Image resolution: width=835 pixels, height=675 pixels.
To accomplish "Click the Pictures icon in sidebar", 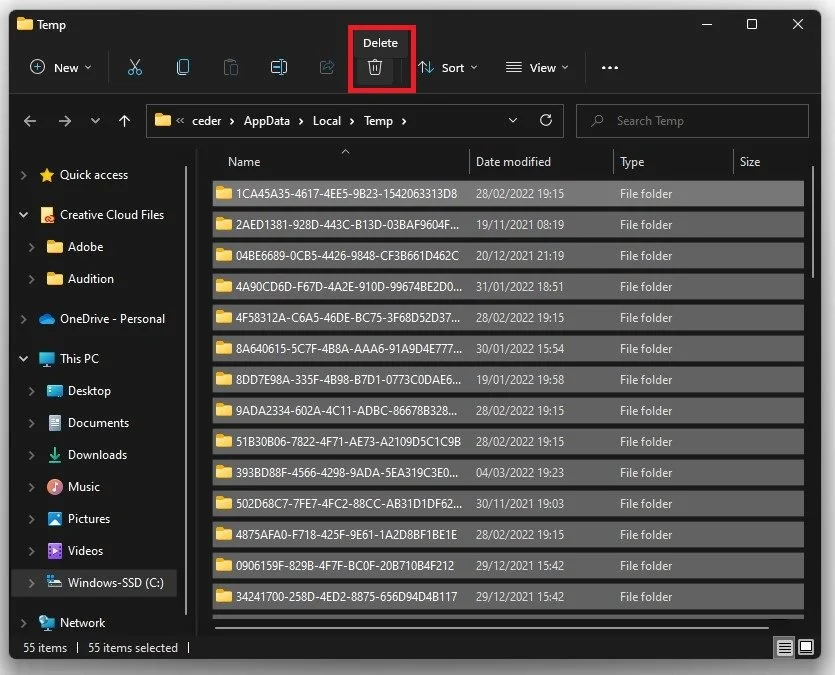I will click(x=55, y=518).
